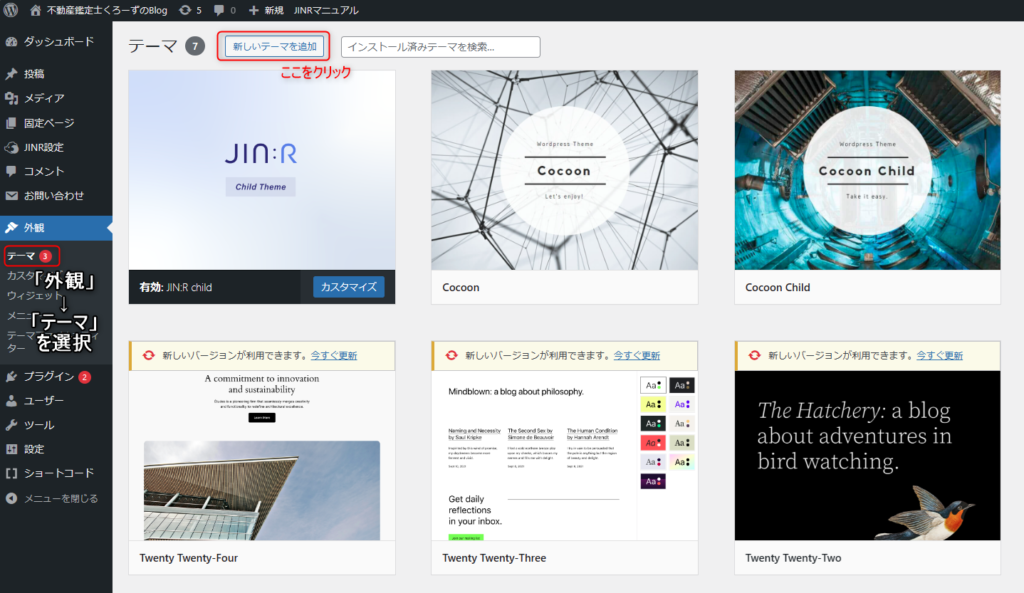Click the media icon beside メディア
Viewport: 1024px width, 593px height.
coord(11,98)
